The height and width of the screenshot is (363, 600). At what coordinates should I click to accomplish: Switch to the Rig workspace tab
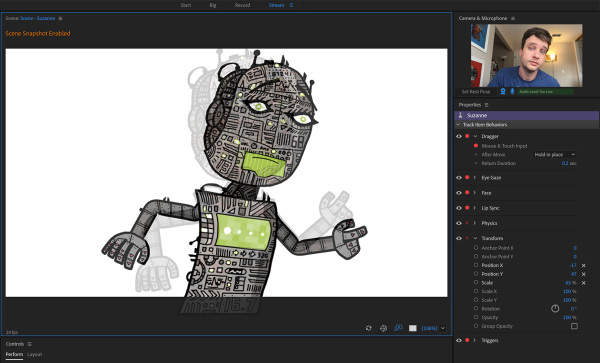(213, 5)
